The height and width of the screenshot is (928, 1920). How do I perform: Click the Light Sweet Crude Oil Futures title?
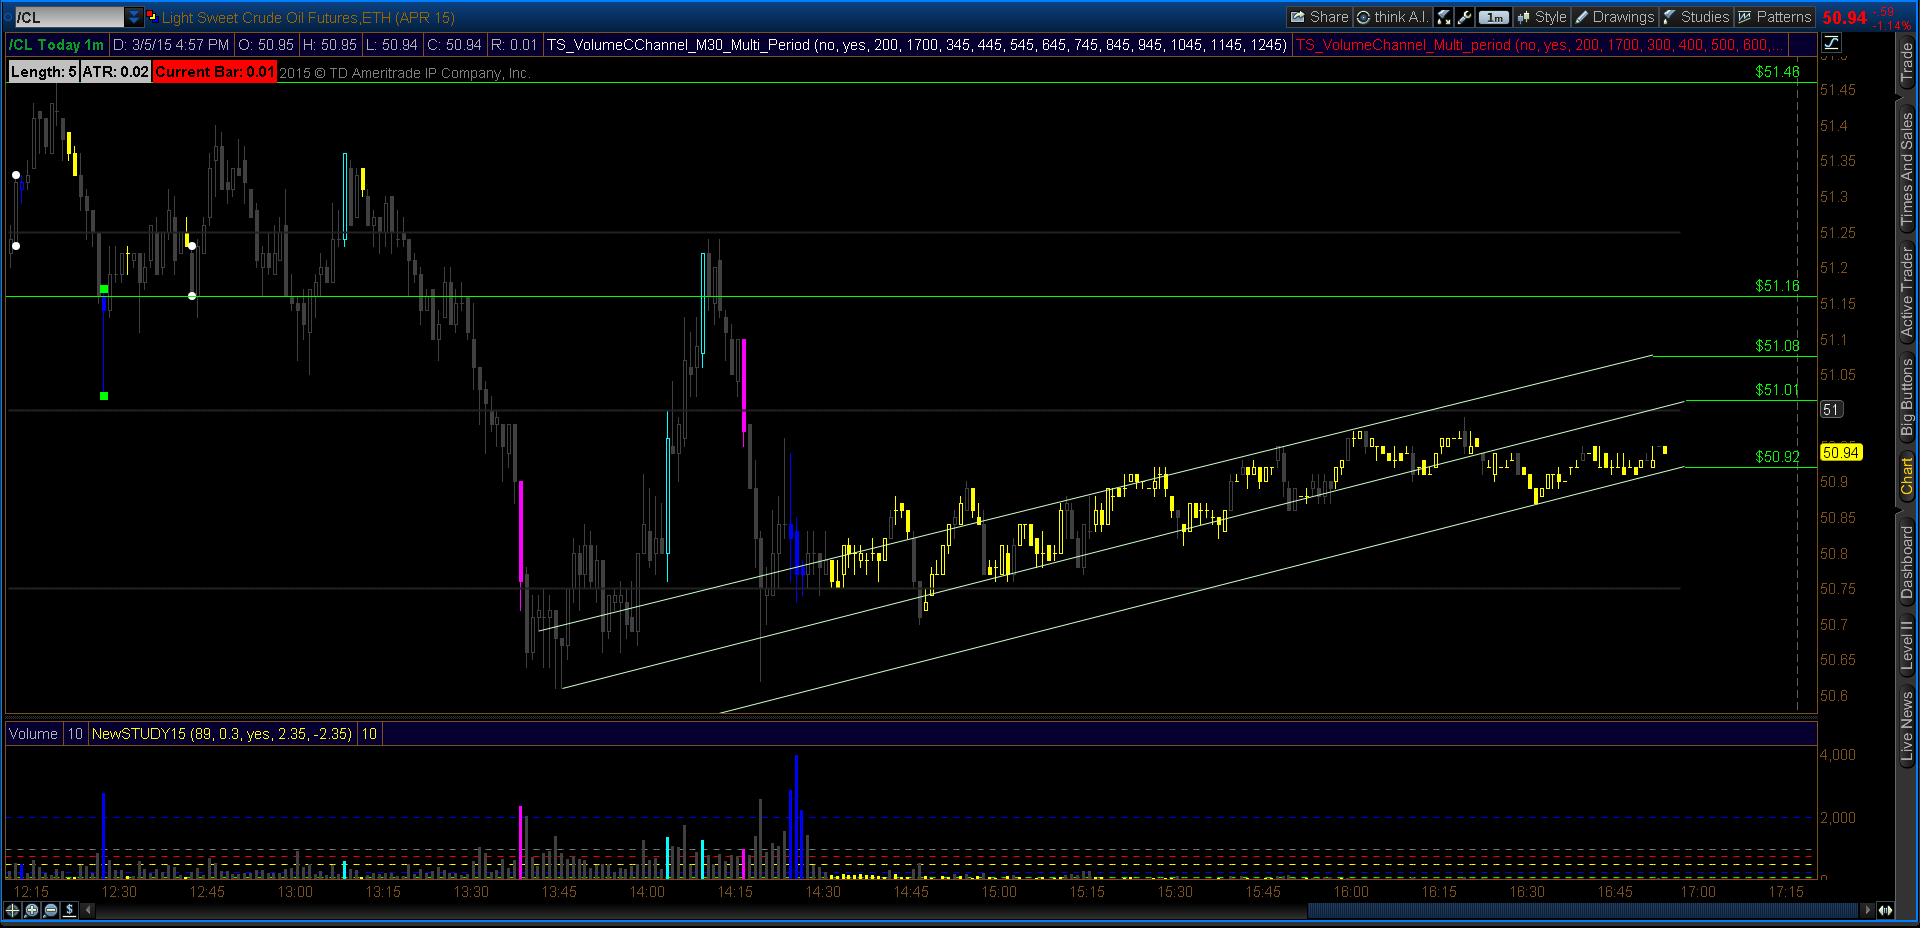(x=308, y=17)
